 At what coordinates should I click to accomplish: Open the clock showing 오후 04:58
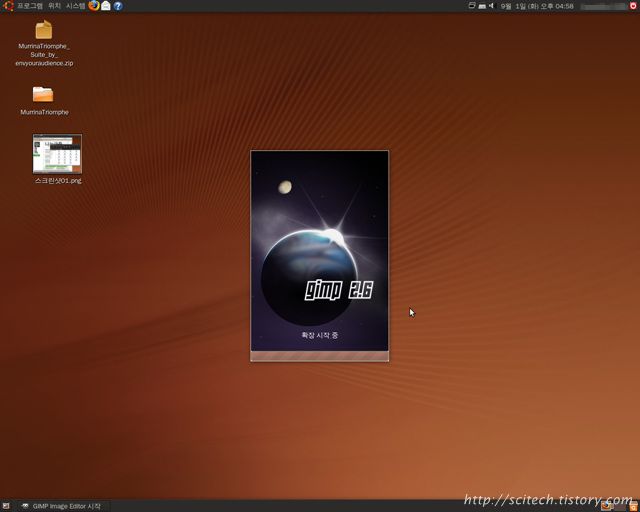point(537,6)
